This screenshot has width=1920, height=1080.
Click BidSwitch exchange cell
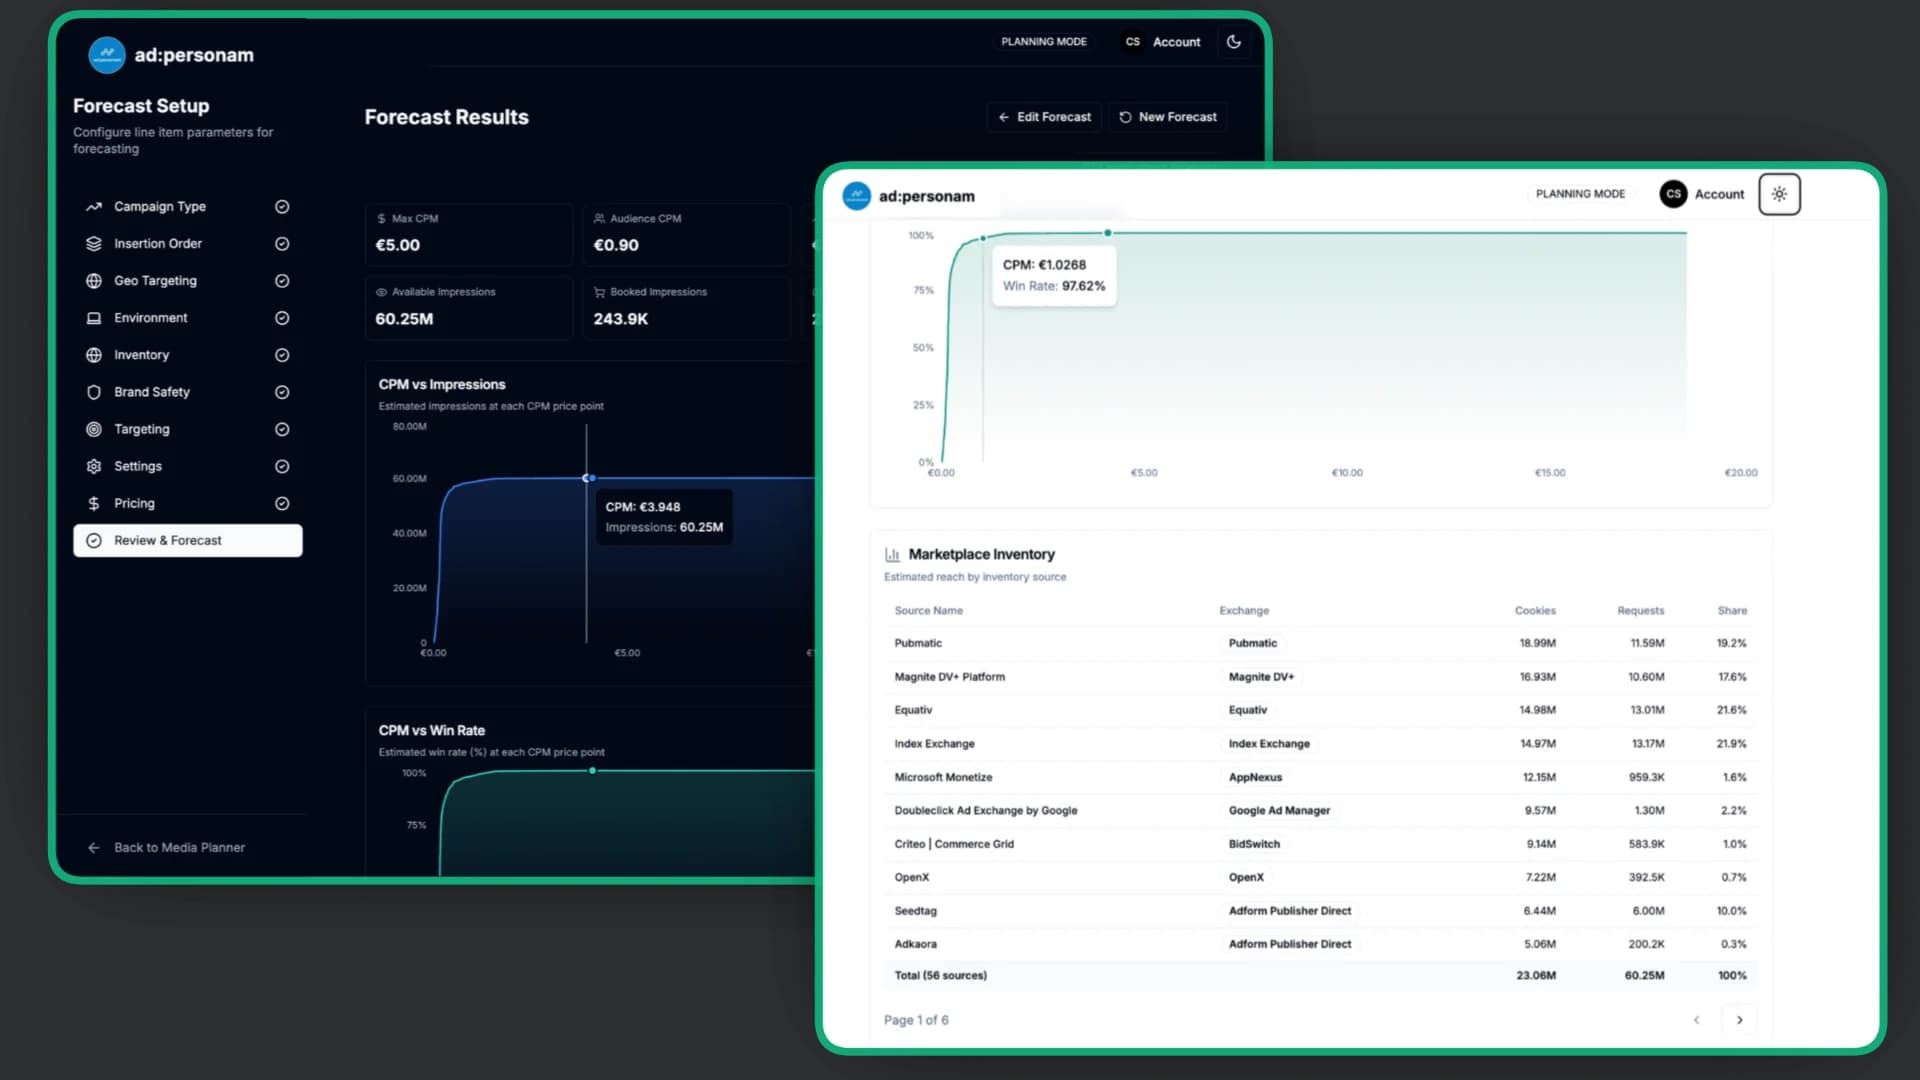[x=1254, y=844]
